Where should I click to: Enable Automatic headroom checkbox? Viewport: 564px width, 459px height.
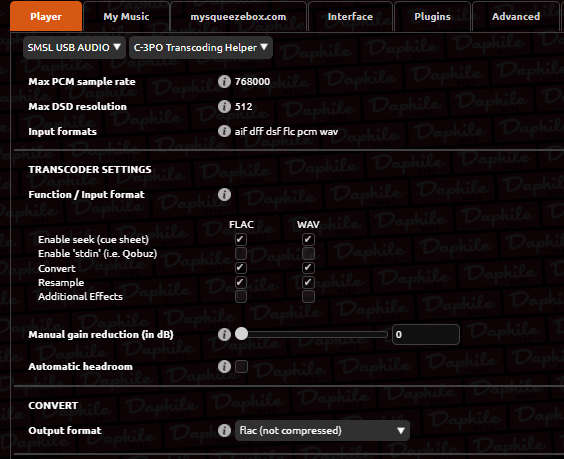241,367
